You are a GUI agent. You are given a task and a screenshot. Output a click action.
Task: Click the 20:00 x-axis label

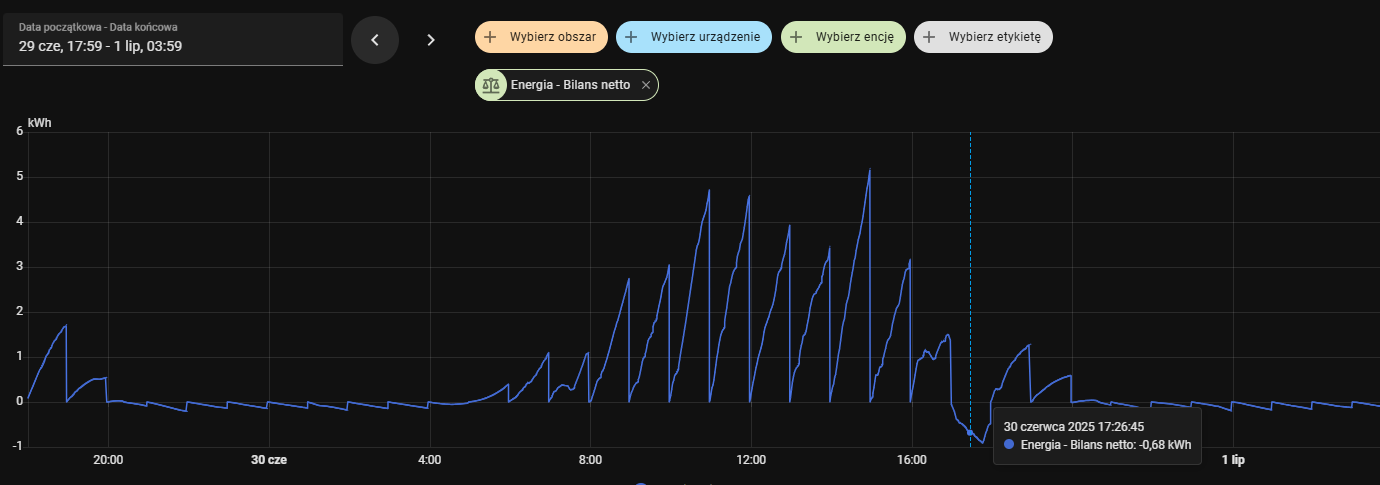coord(108,460)
